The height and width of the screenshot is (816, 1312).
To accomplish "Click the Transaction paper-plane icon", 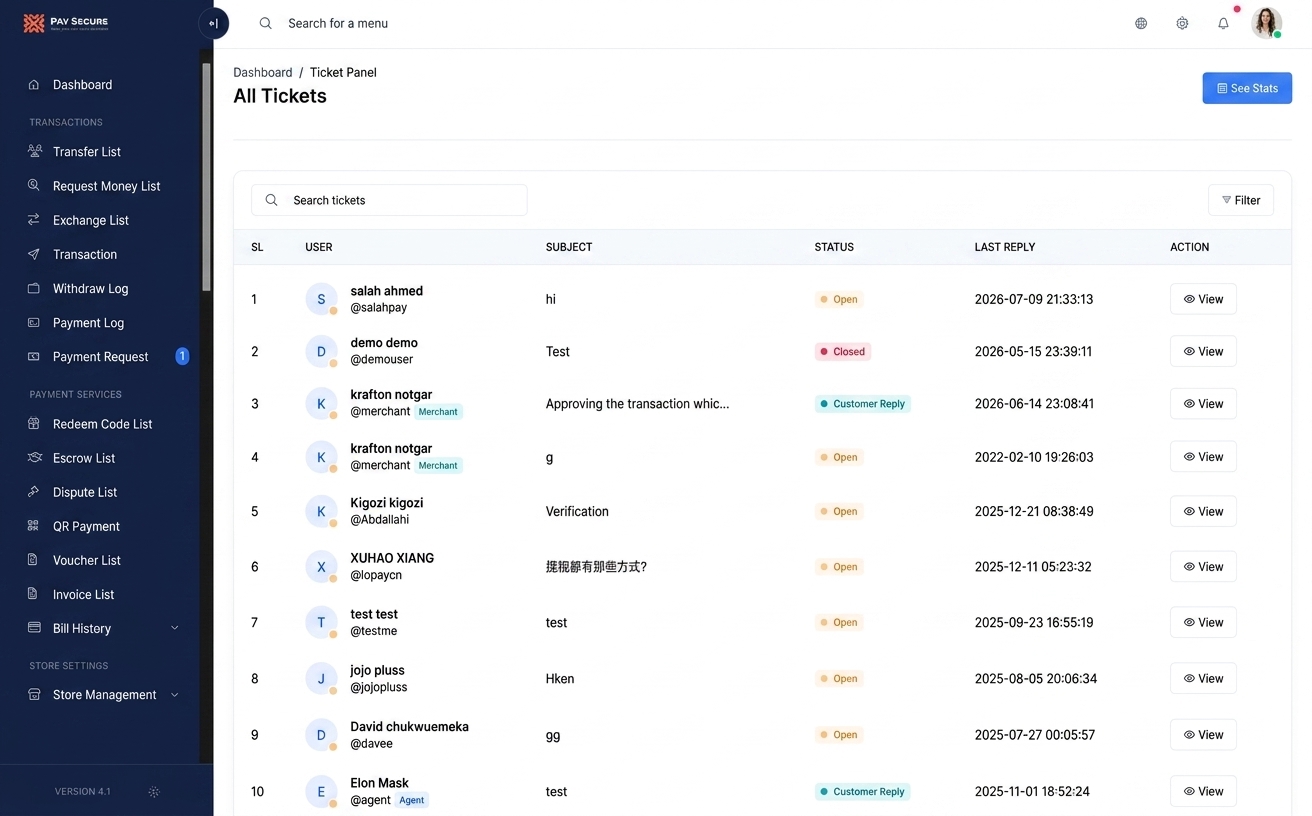I will click(34, 254).
